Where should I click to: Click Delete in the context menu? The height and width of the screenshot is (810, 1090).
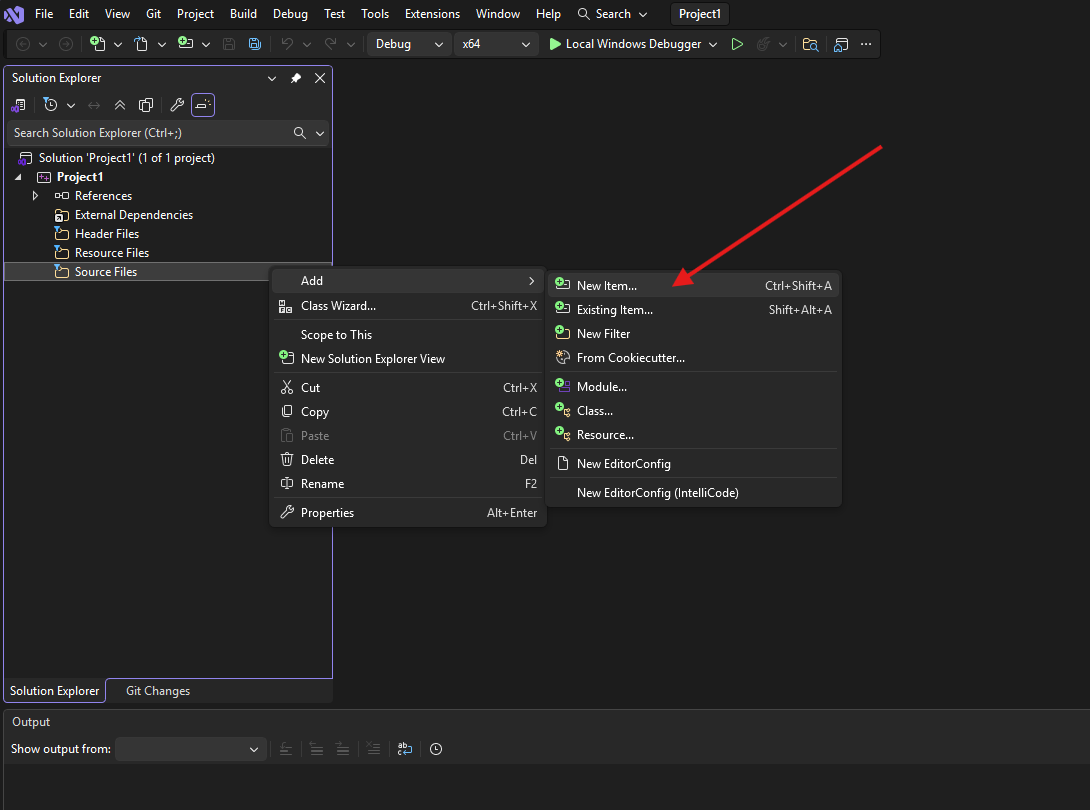click(408, 460)
